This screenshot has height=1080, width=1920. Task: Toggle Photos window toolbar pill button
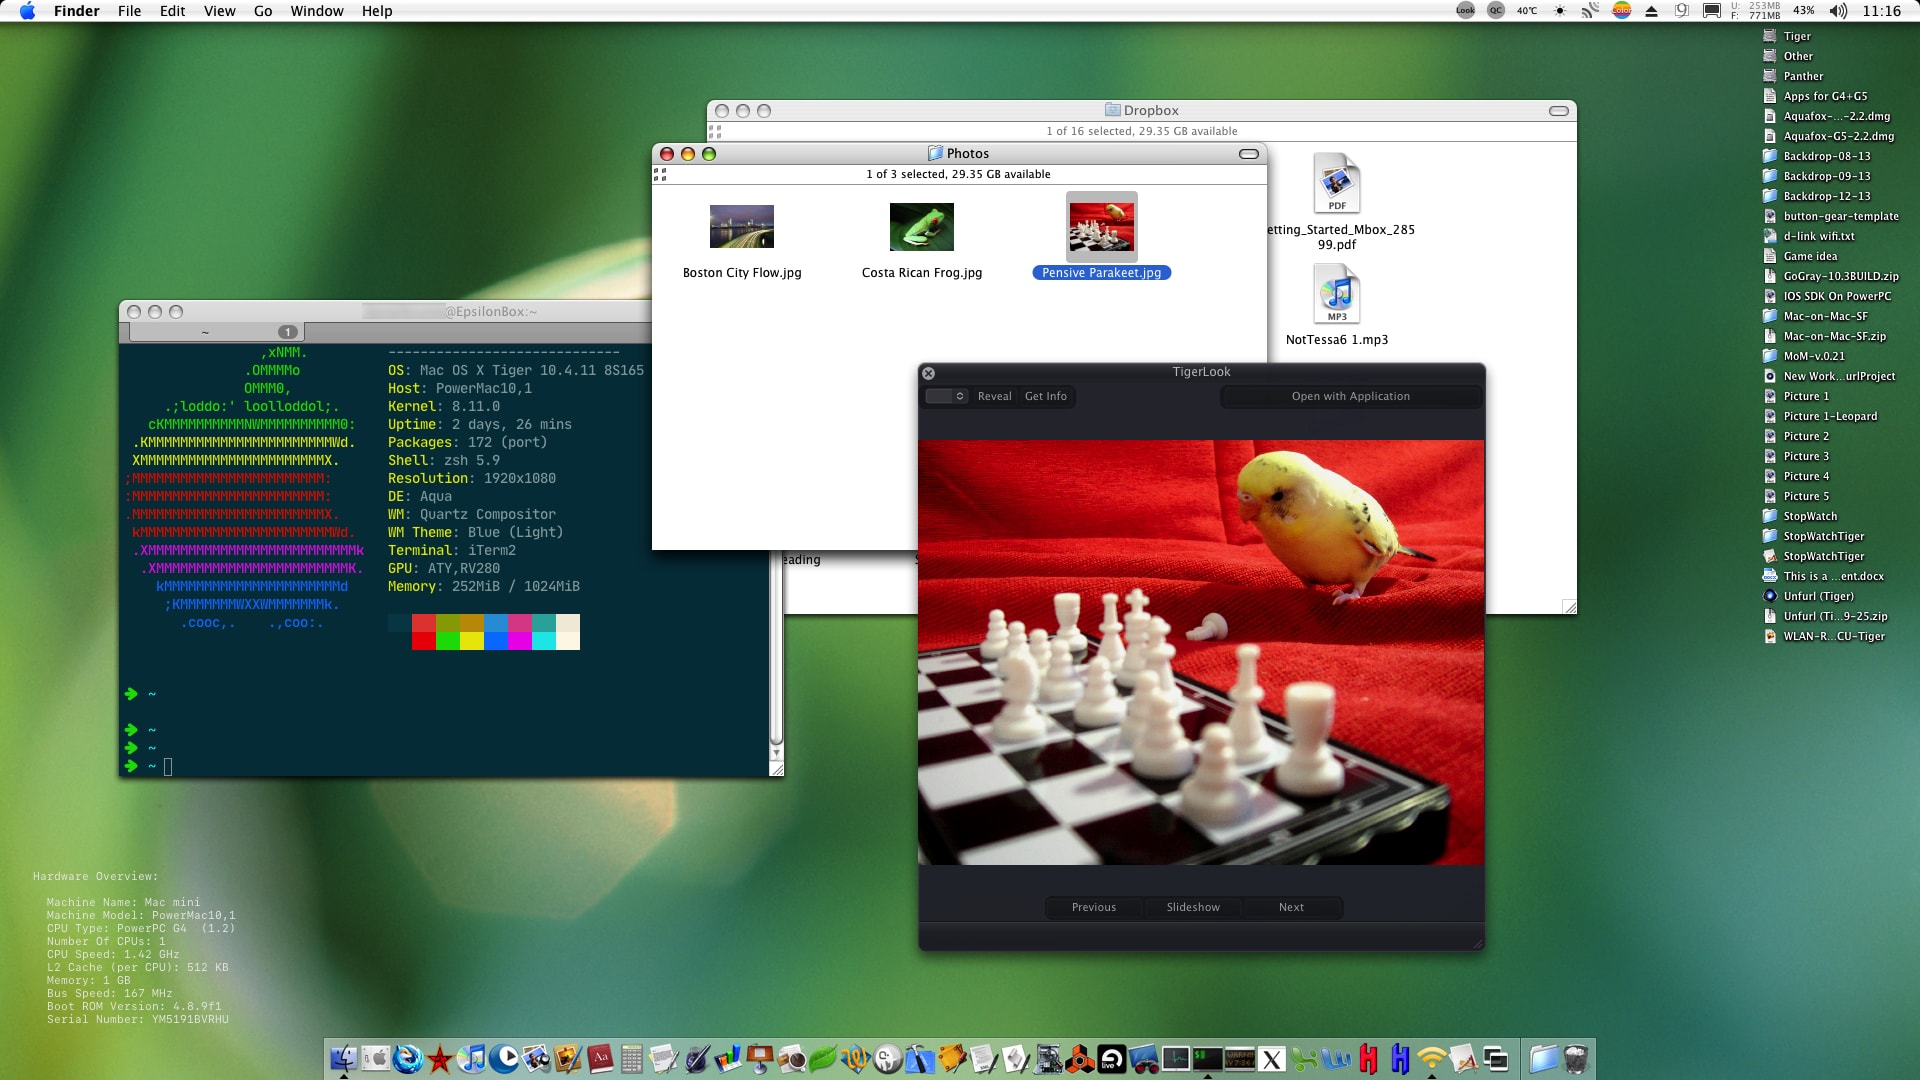tap(1249, 154)
